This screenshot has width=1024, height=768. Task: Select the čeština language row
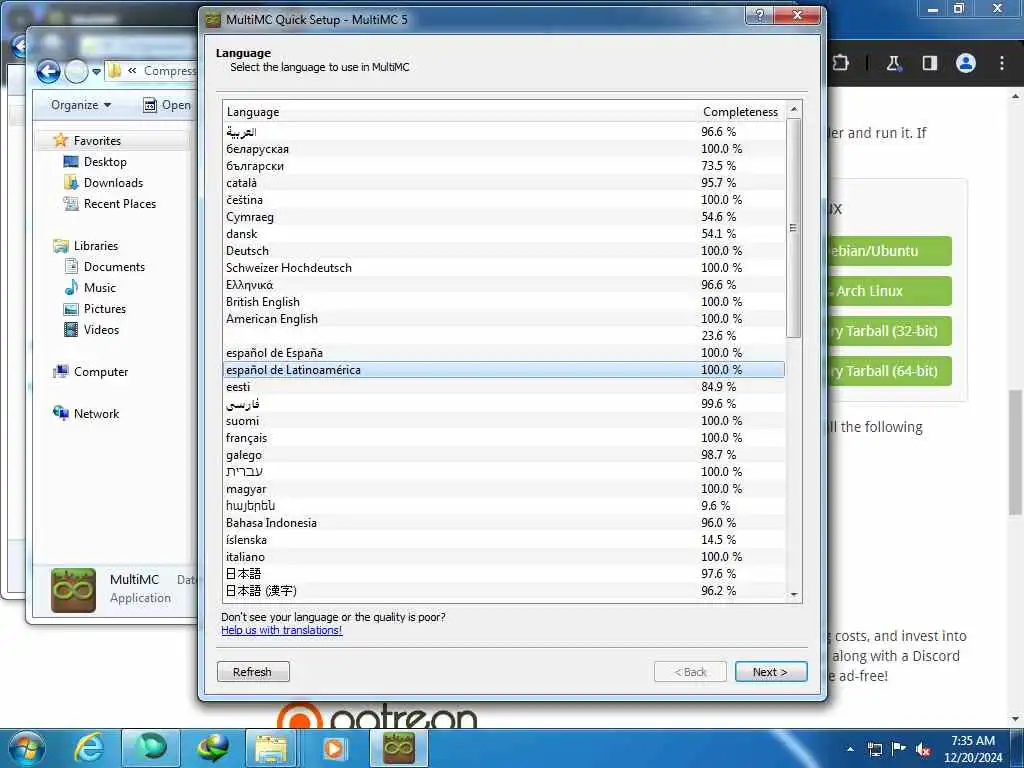pyautogui.click(x=504, y=200)
